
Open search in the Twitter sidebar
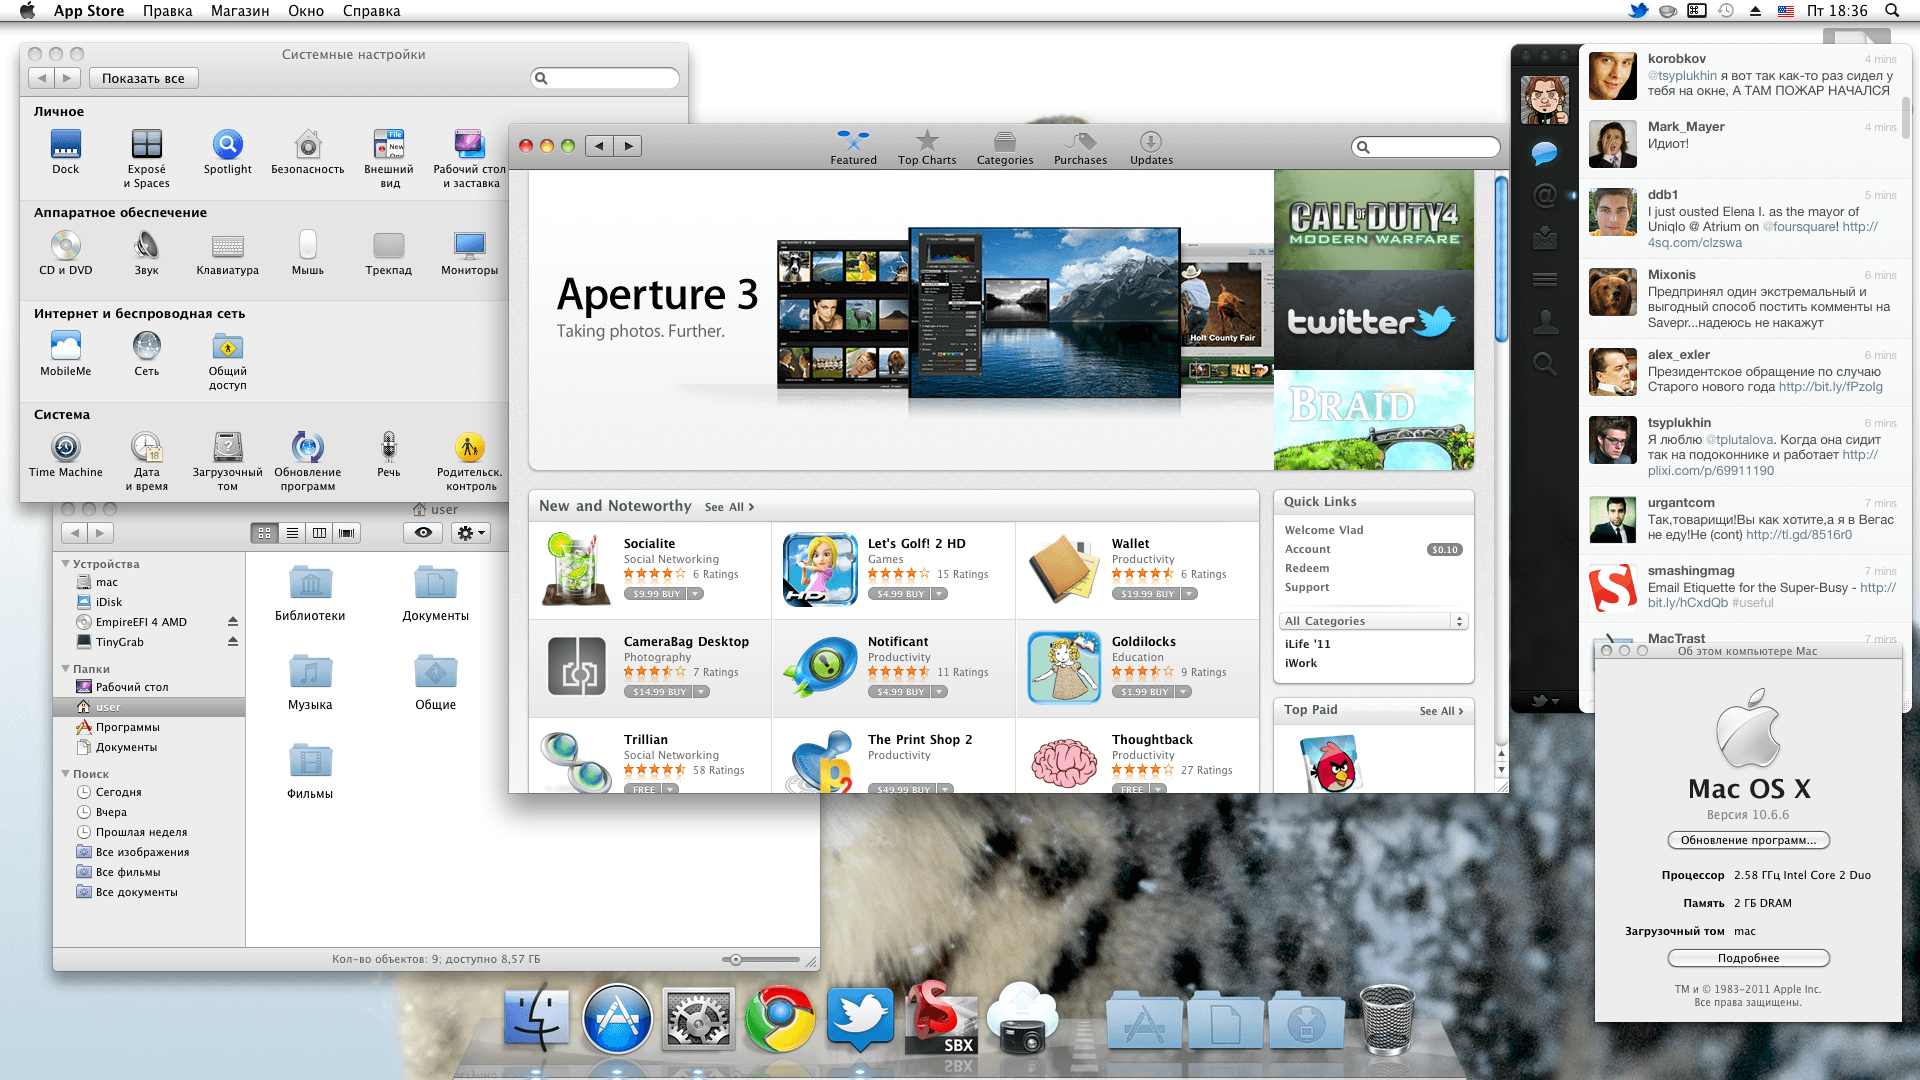pyautogui.click(x=1545, y=364)
